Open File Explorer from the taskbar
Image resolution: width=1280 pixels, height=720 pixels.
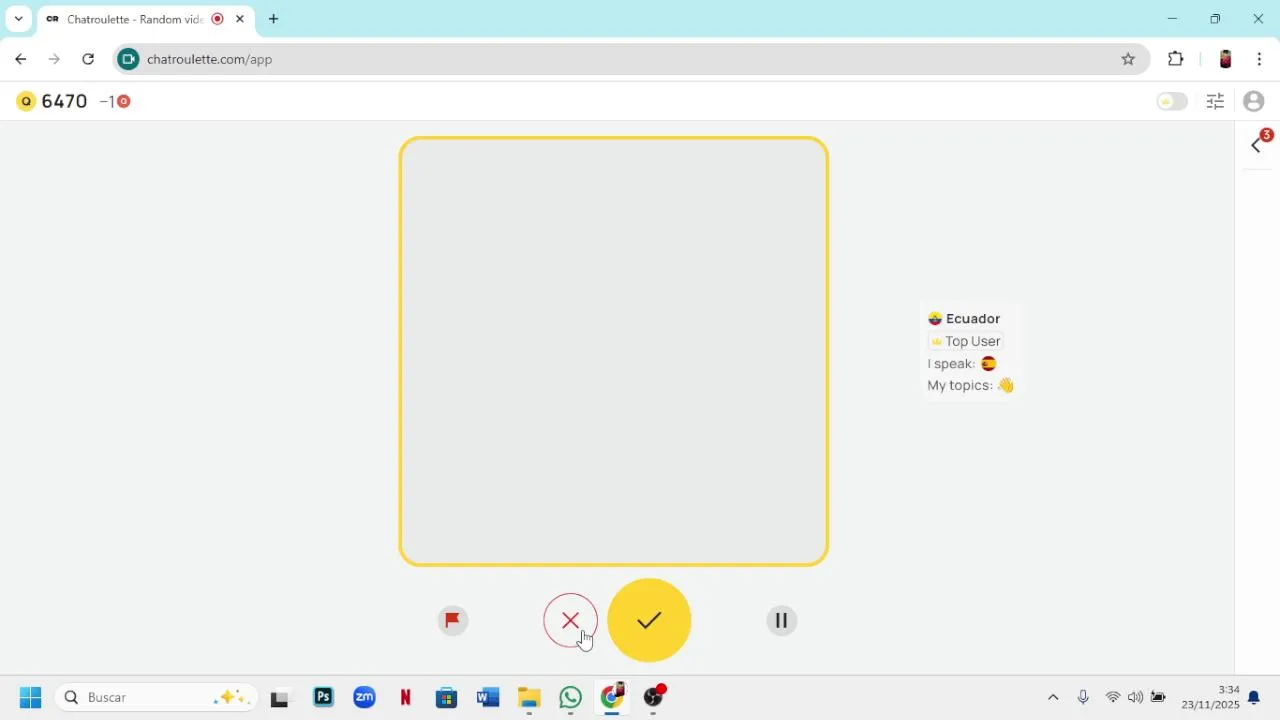[x=529, y=698]
